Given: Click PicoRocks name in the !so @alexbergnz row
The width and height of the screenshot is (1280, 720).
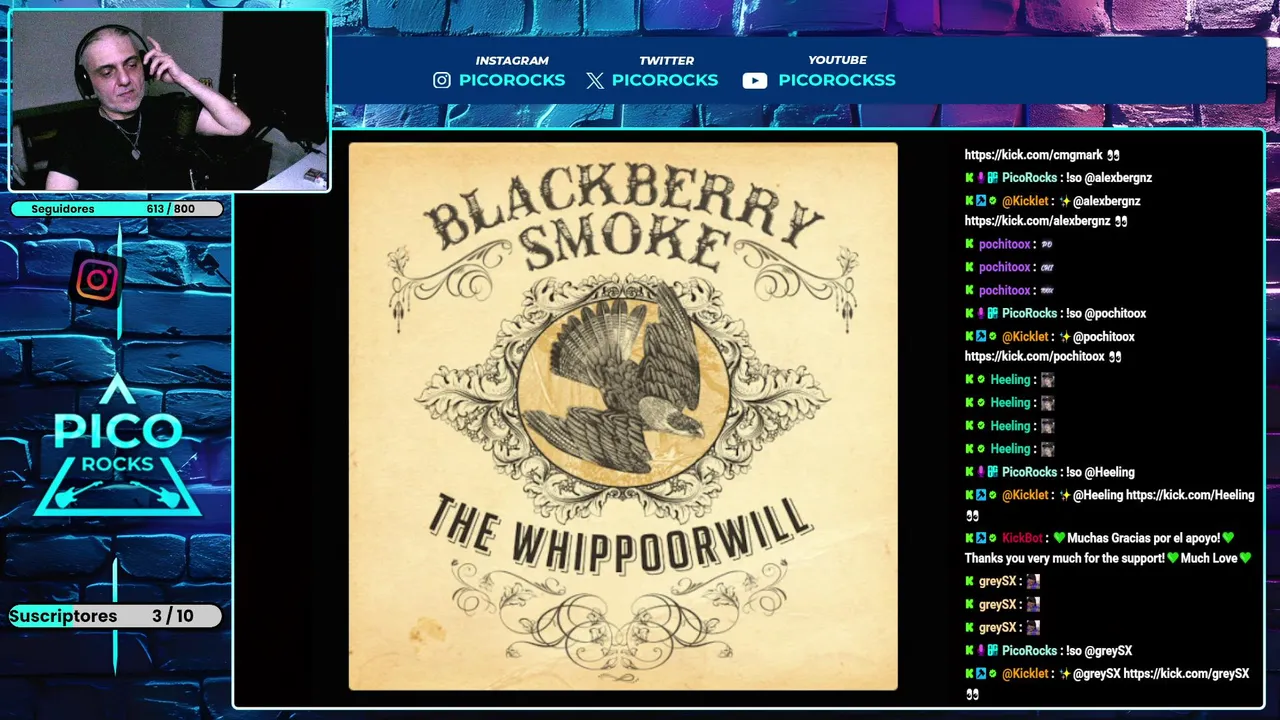Looking at the screenshot, I should pos(1029,178).
